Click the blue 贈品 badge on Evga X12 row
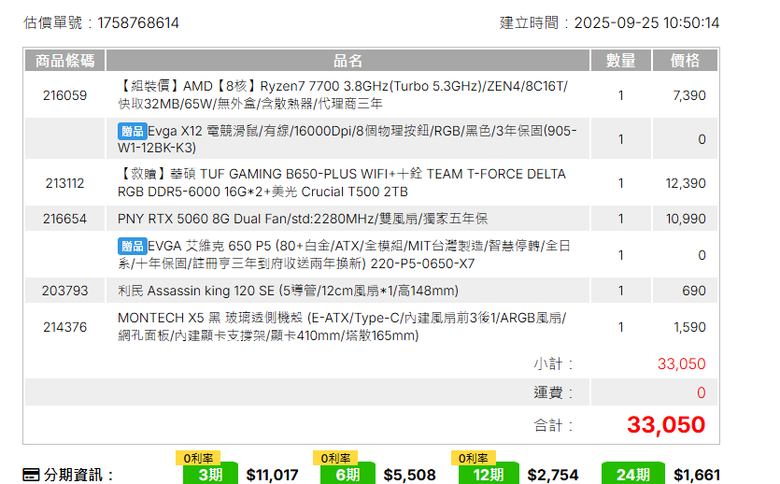The height and width of the screenshot is (484, 780). pos(132,131)
